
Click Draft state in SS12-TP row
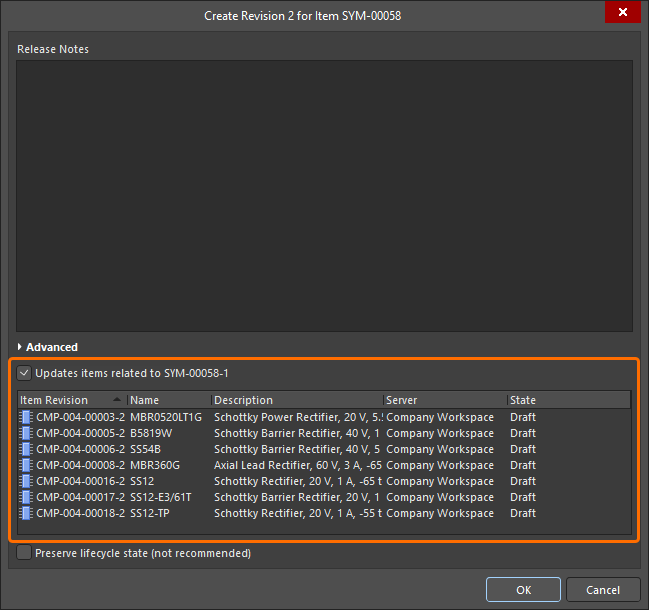tap(523, 513)
